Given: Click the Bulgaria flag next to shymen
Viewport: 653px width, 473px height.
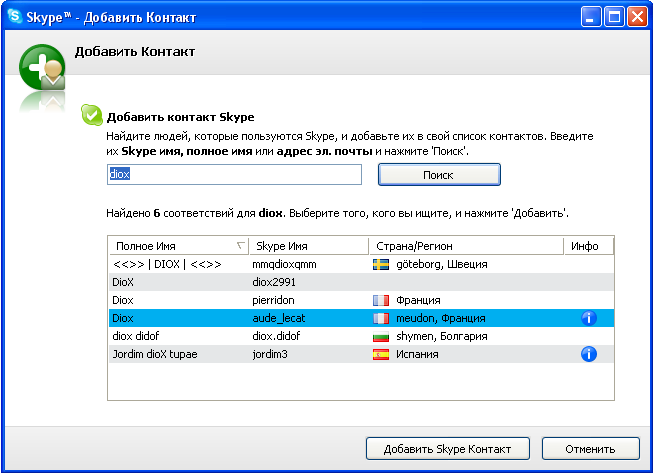Looking at the screenshot, I should 381,336.
